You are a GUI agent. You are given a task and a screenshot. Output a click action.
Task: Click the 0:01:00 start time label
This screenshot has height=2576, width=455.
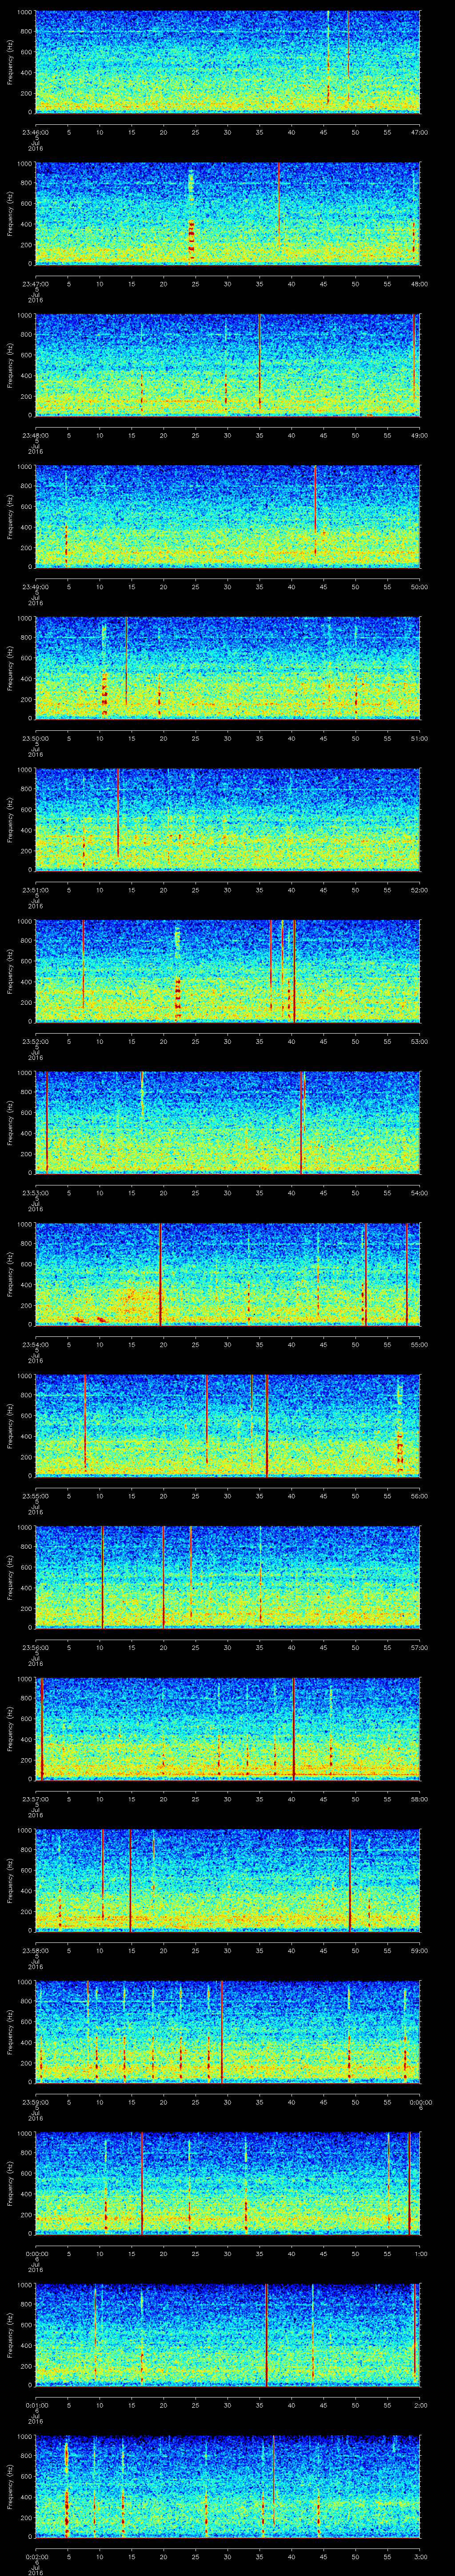tap(36, 2405)
